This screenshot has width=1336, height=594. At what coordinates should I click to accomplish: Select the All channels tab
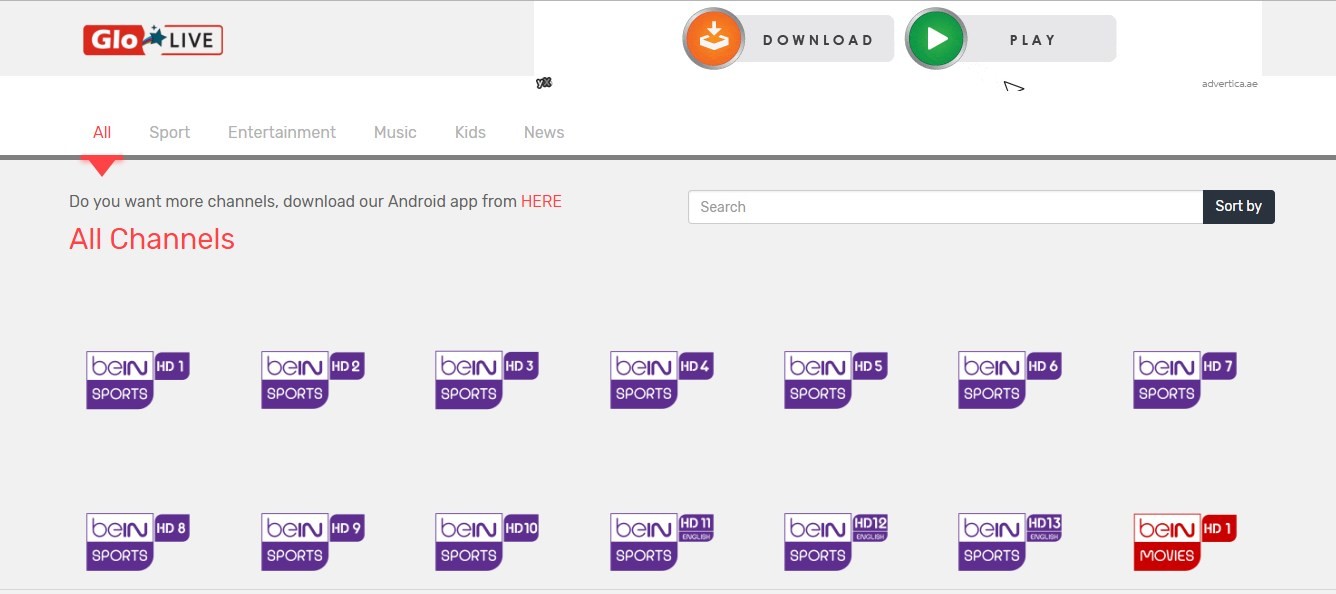coord(102,132)
